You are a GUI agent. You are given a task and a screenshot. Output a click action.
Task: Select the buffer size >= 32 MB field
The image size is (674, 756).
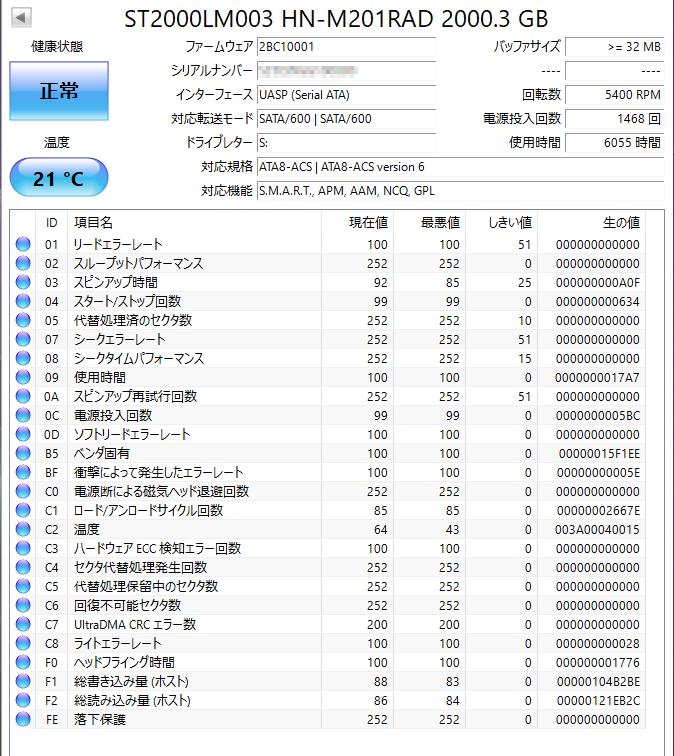(615, 47)
